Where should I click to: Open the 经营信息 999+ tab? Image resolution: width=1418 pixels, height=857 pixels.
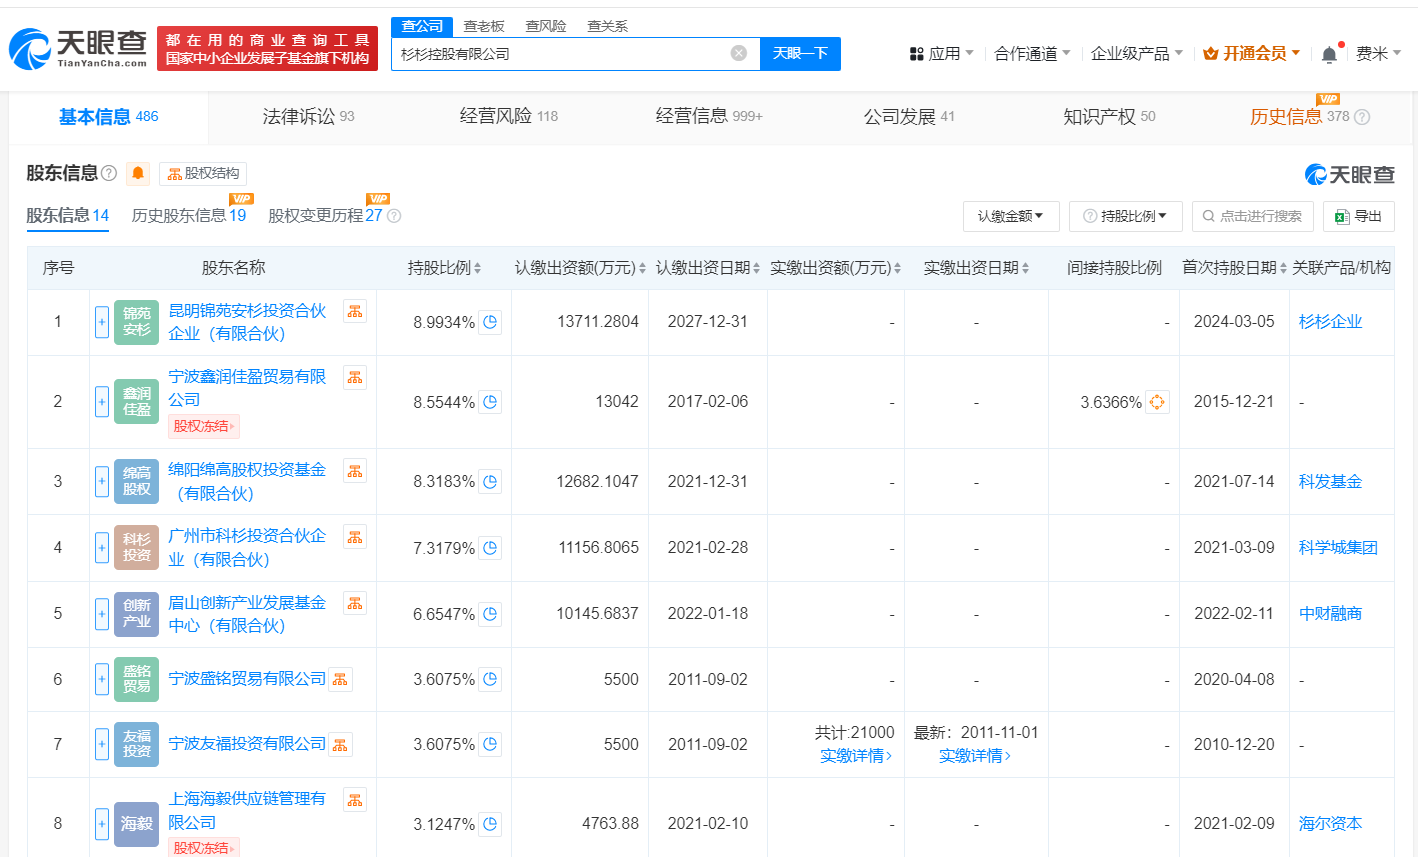[x=709, y=117]
